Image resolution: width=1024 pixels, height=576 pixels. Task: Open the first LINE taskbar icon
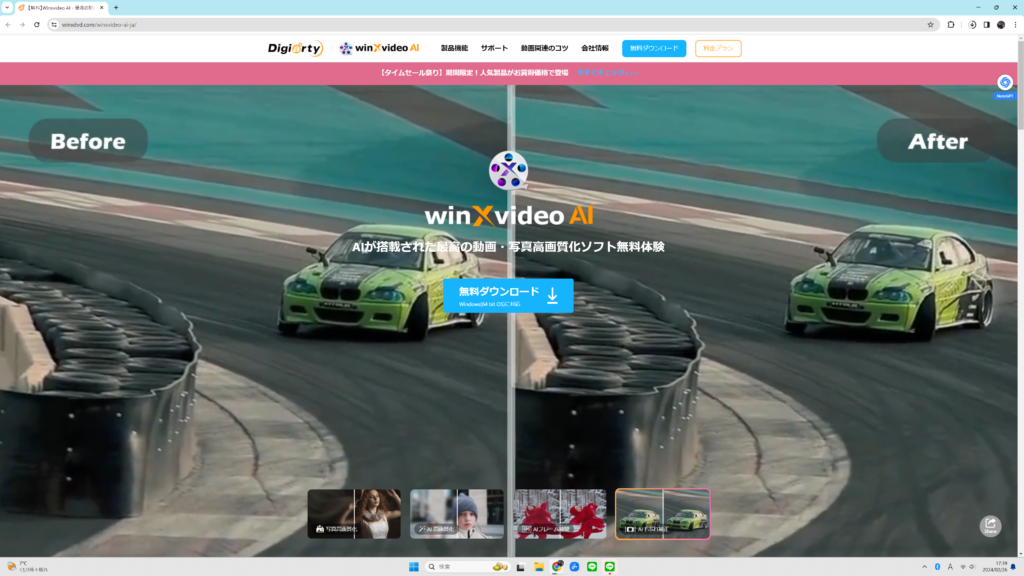point(592,567)
